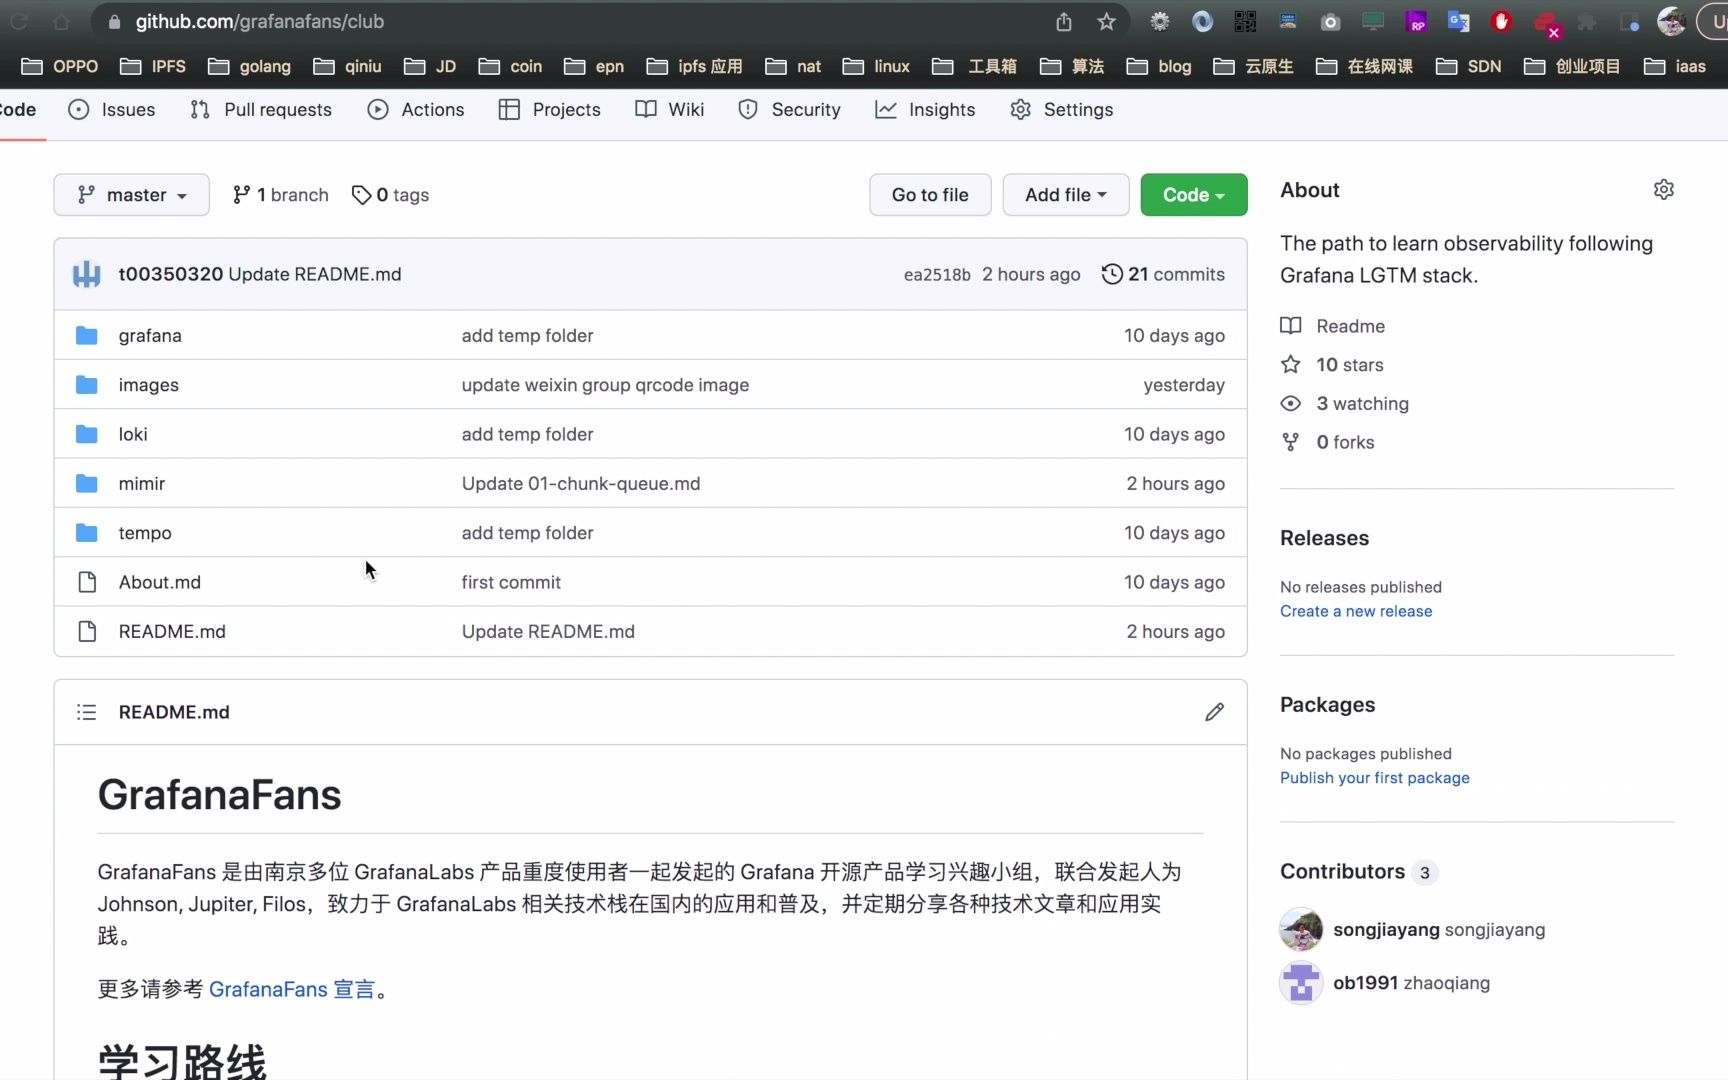
Task: Open the Security tab
Action: pos(790,110)
